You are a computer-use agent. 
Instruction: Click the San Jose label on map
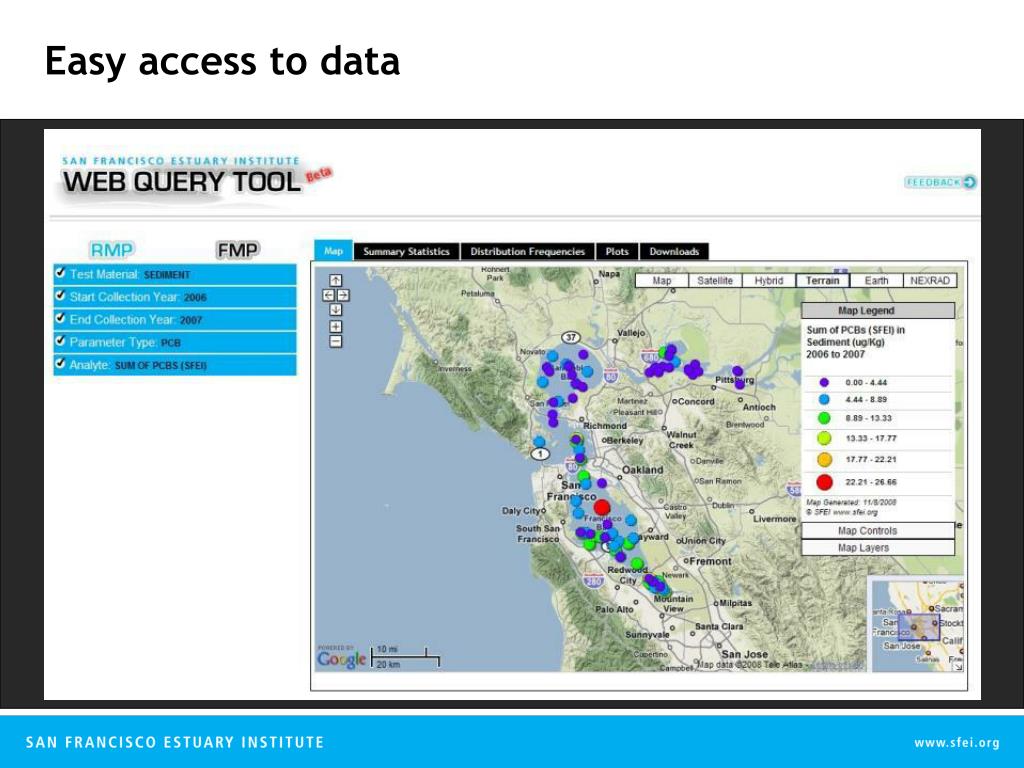tap(744, 654)
